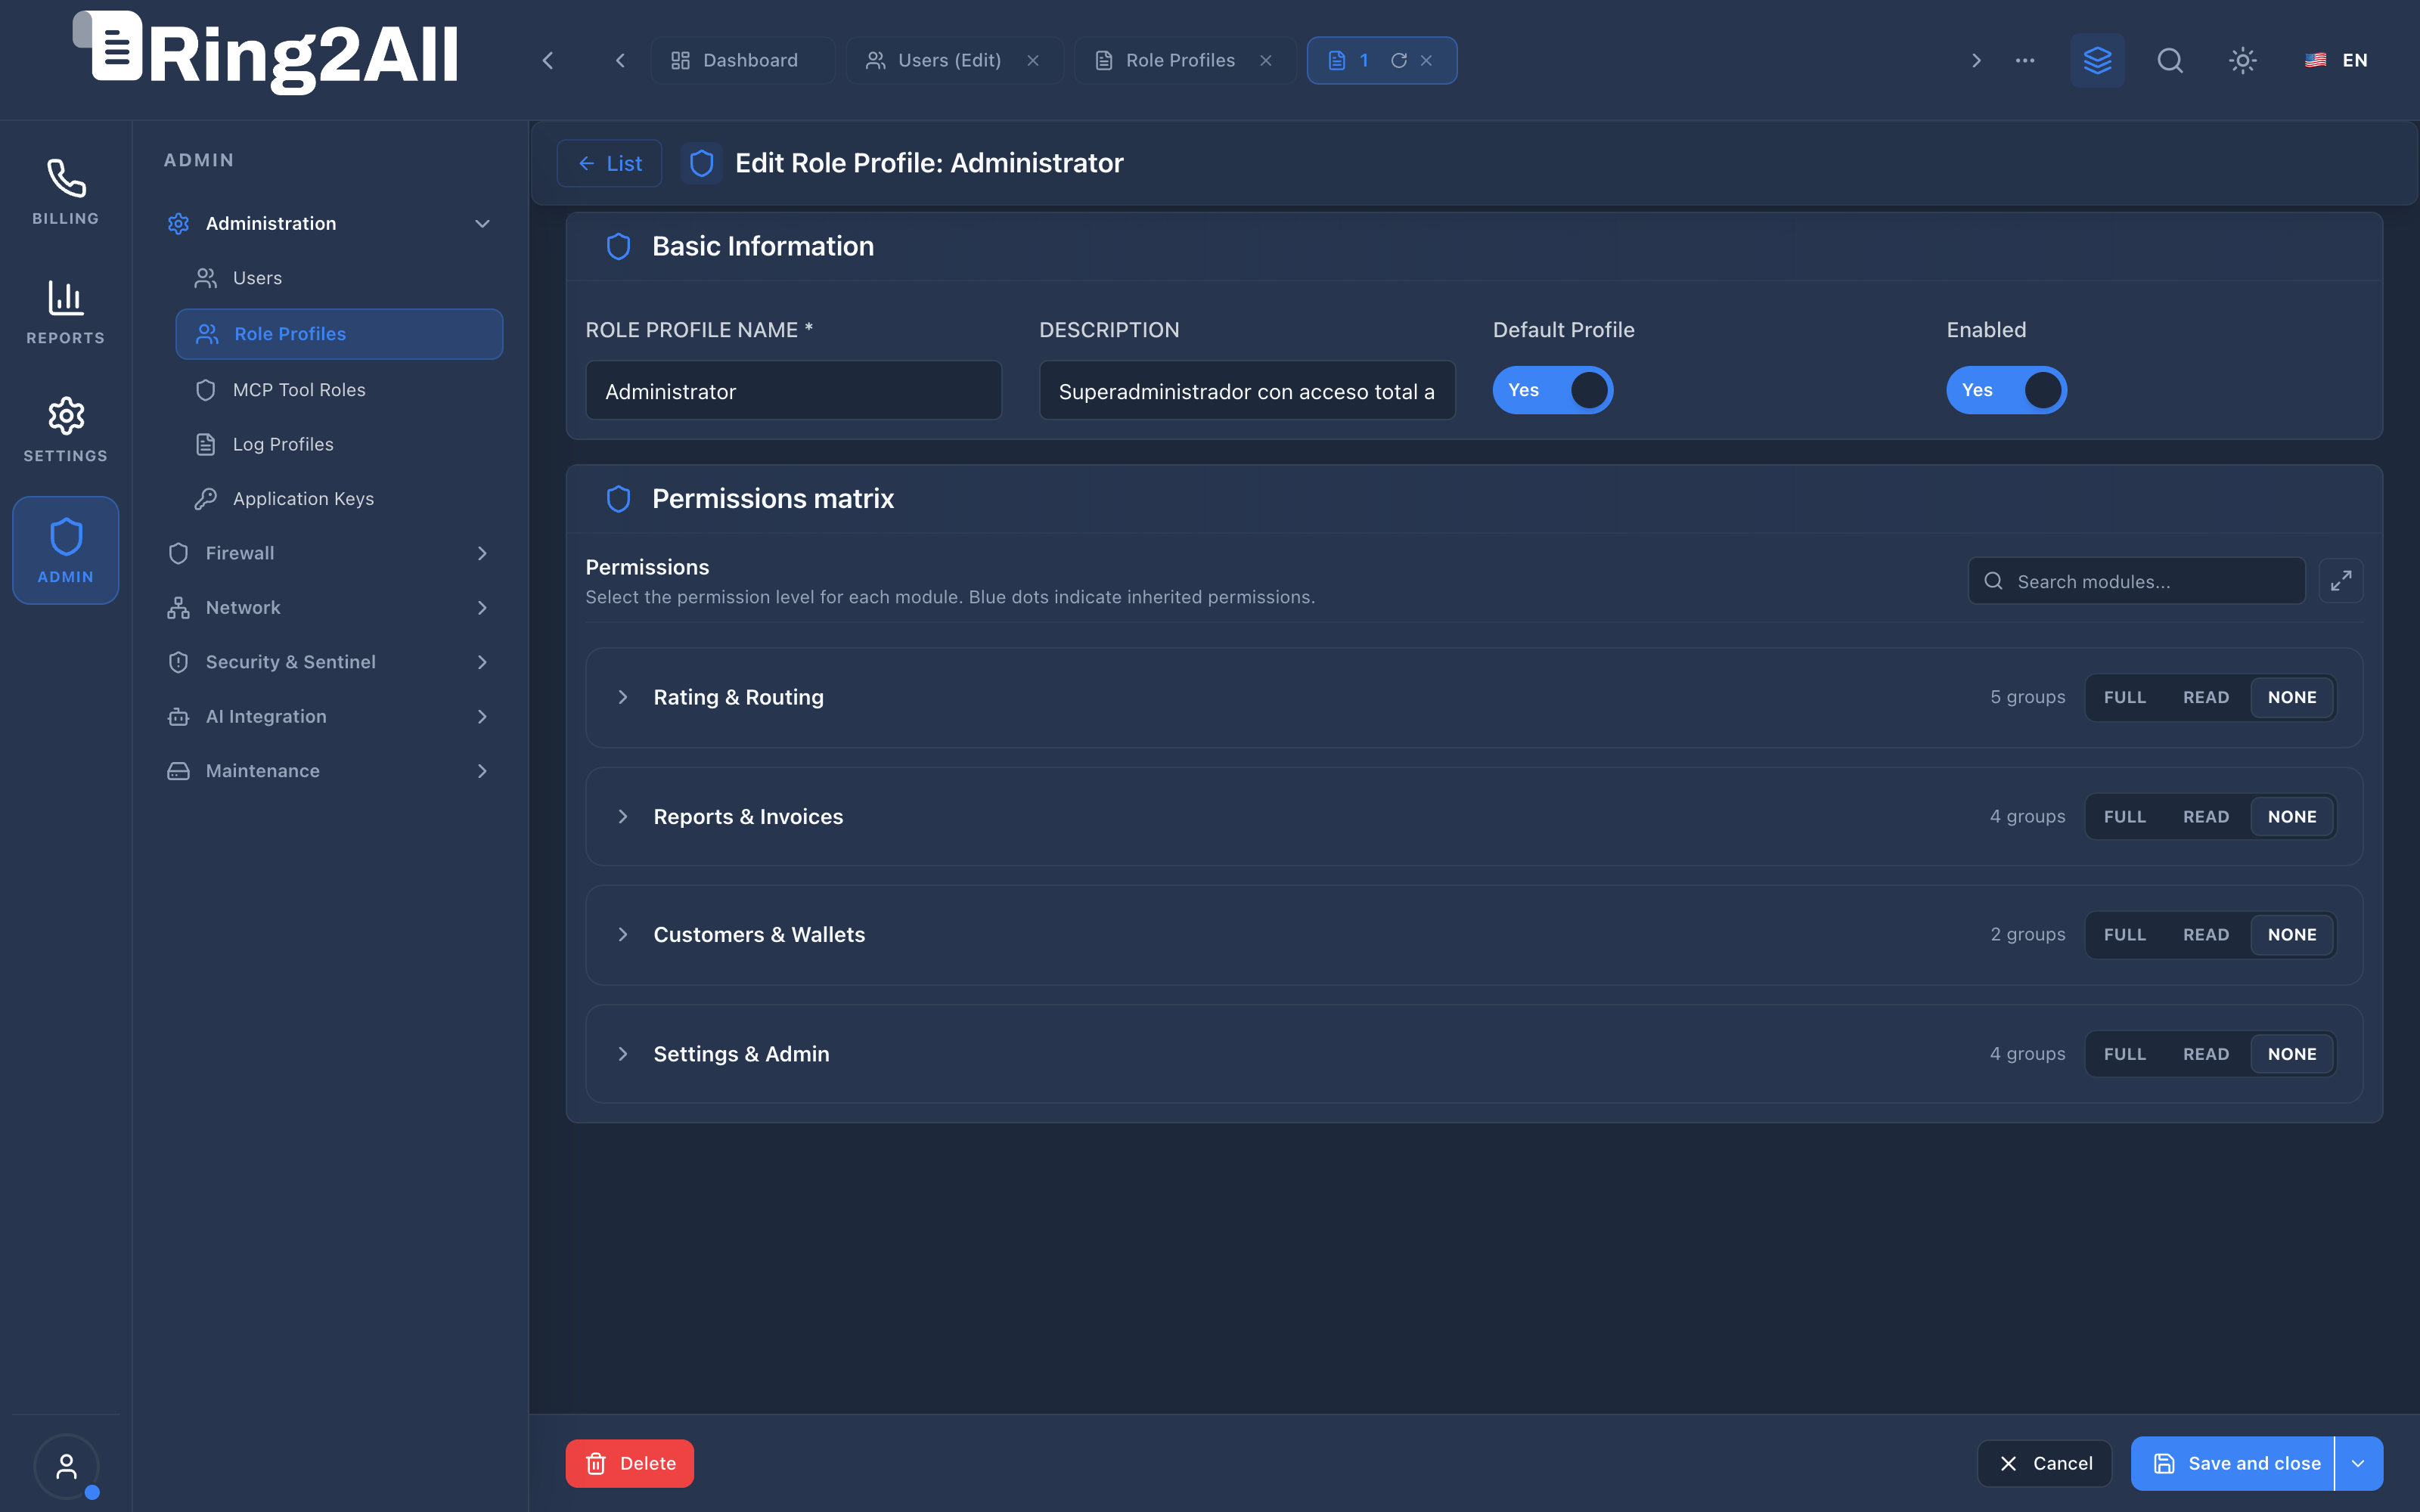This screenshot has width=2420, height=1512.
Task: Click the layers stack icon
Action: coord(2097,60)
